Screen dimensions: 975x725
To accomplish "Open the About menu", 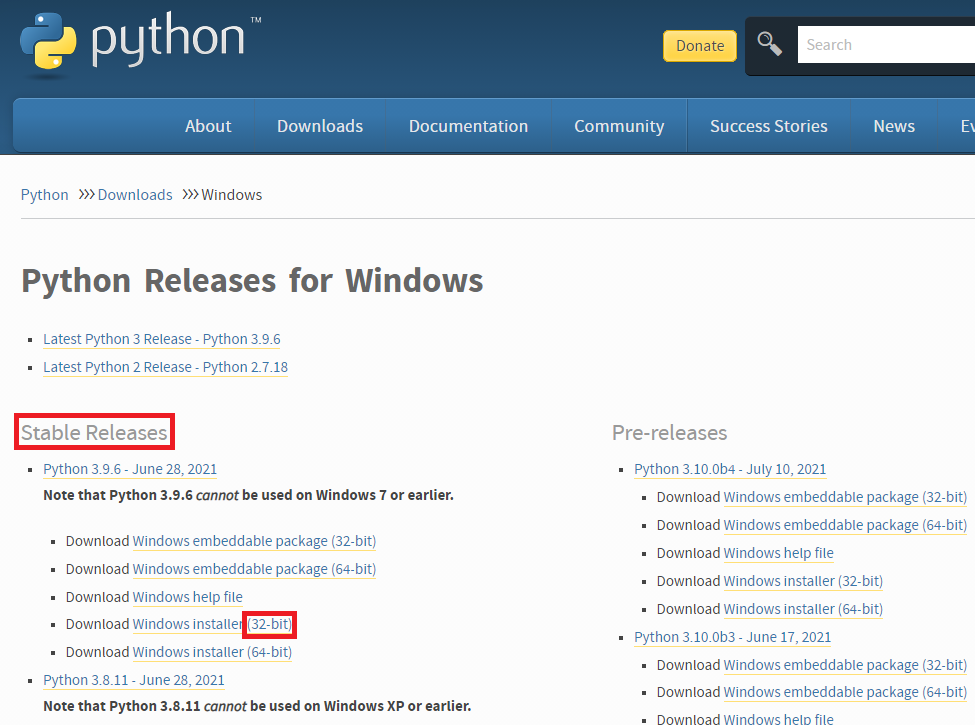I will (208, 126).
